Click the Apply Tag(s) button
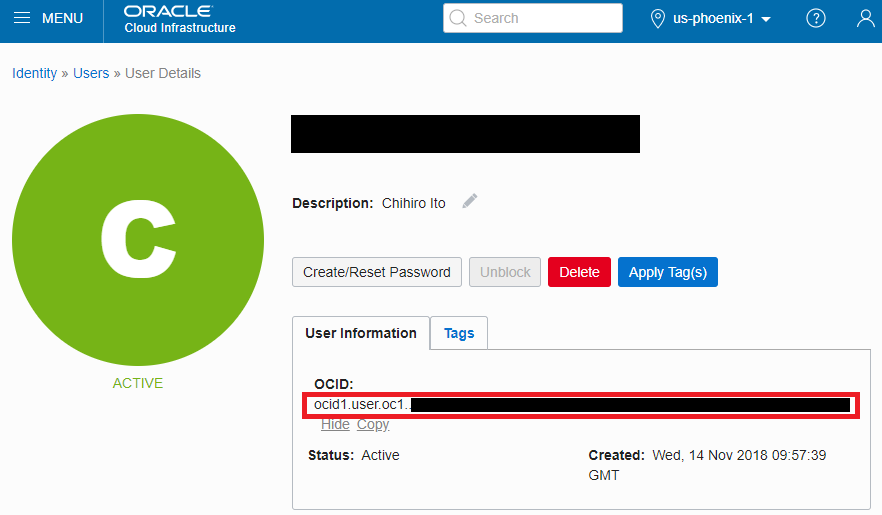The height and width of the screenshot is (515, 882). pos(668,272)
